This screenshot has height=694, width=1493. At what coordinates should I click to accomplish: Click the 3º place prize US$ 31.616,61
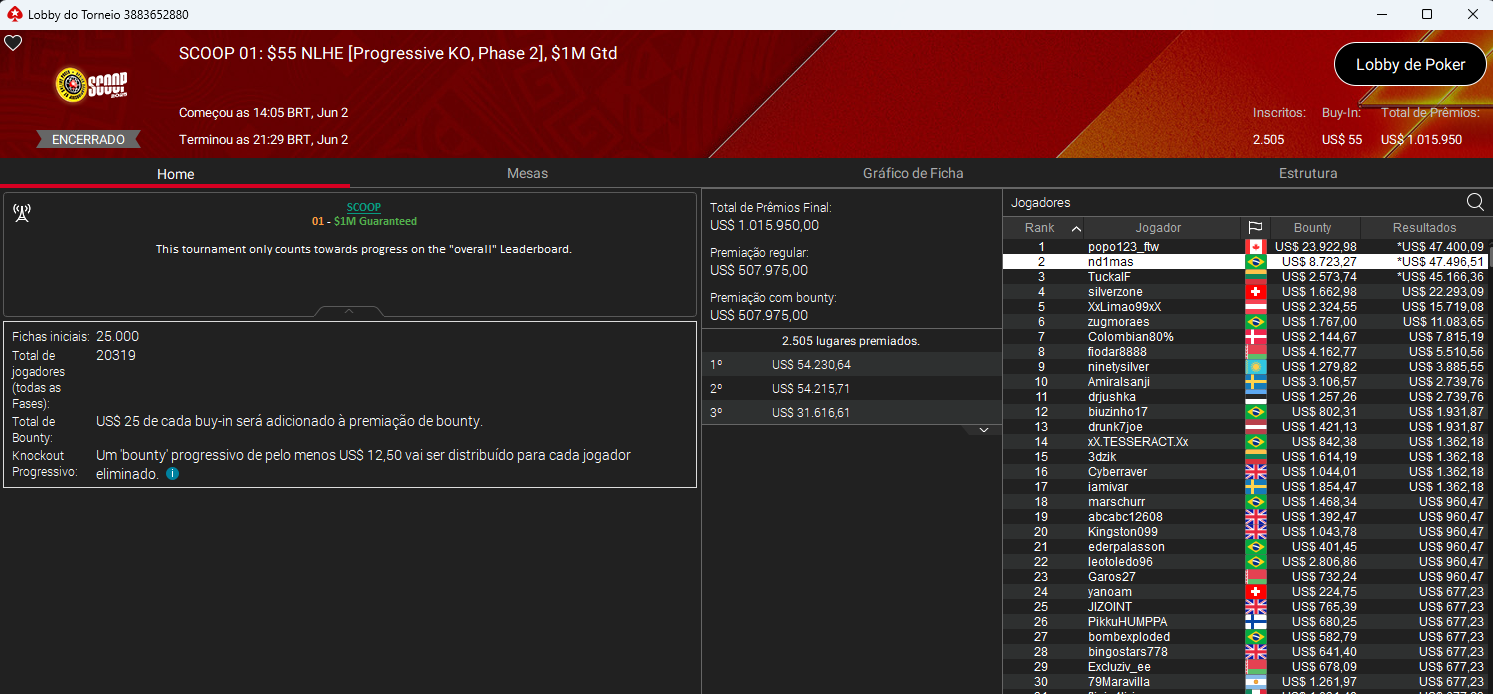tap(811, 413)
